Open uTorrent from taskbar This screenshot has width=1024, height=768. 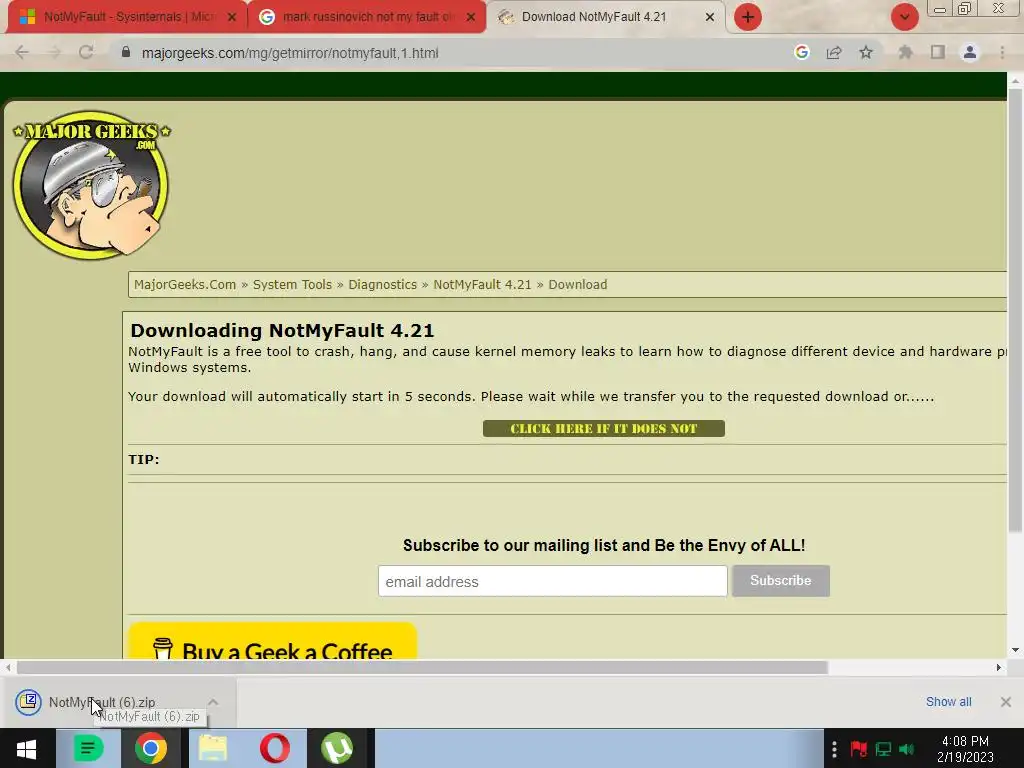coord(337,748)
